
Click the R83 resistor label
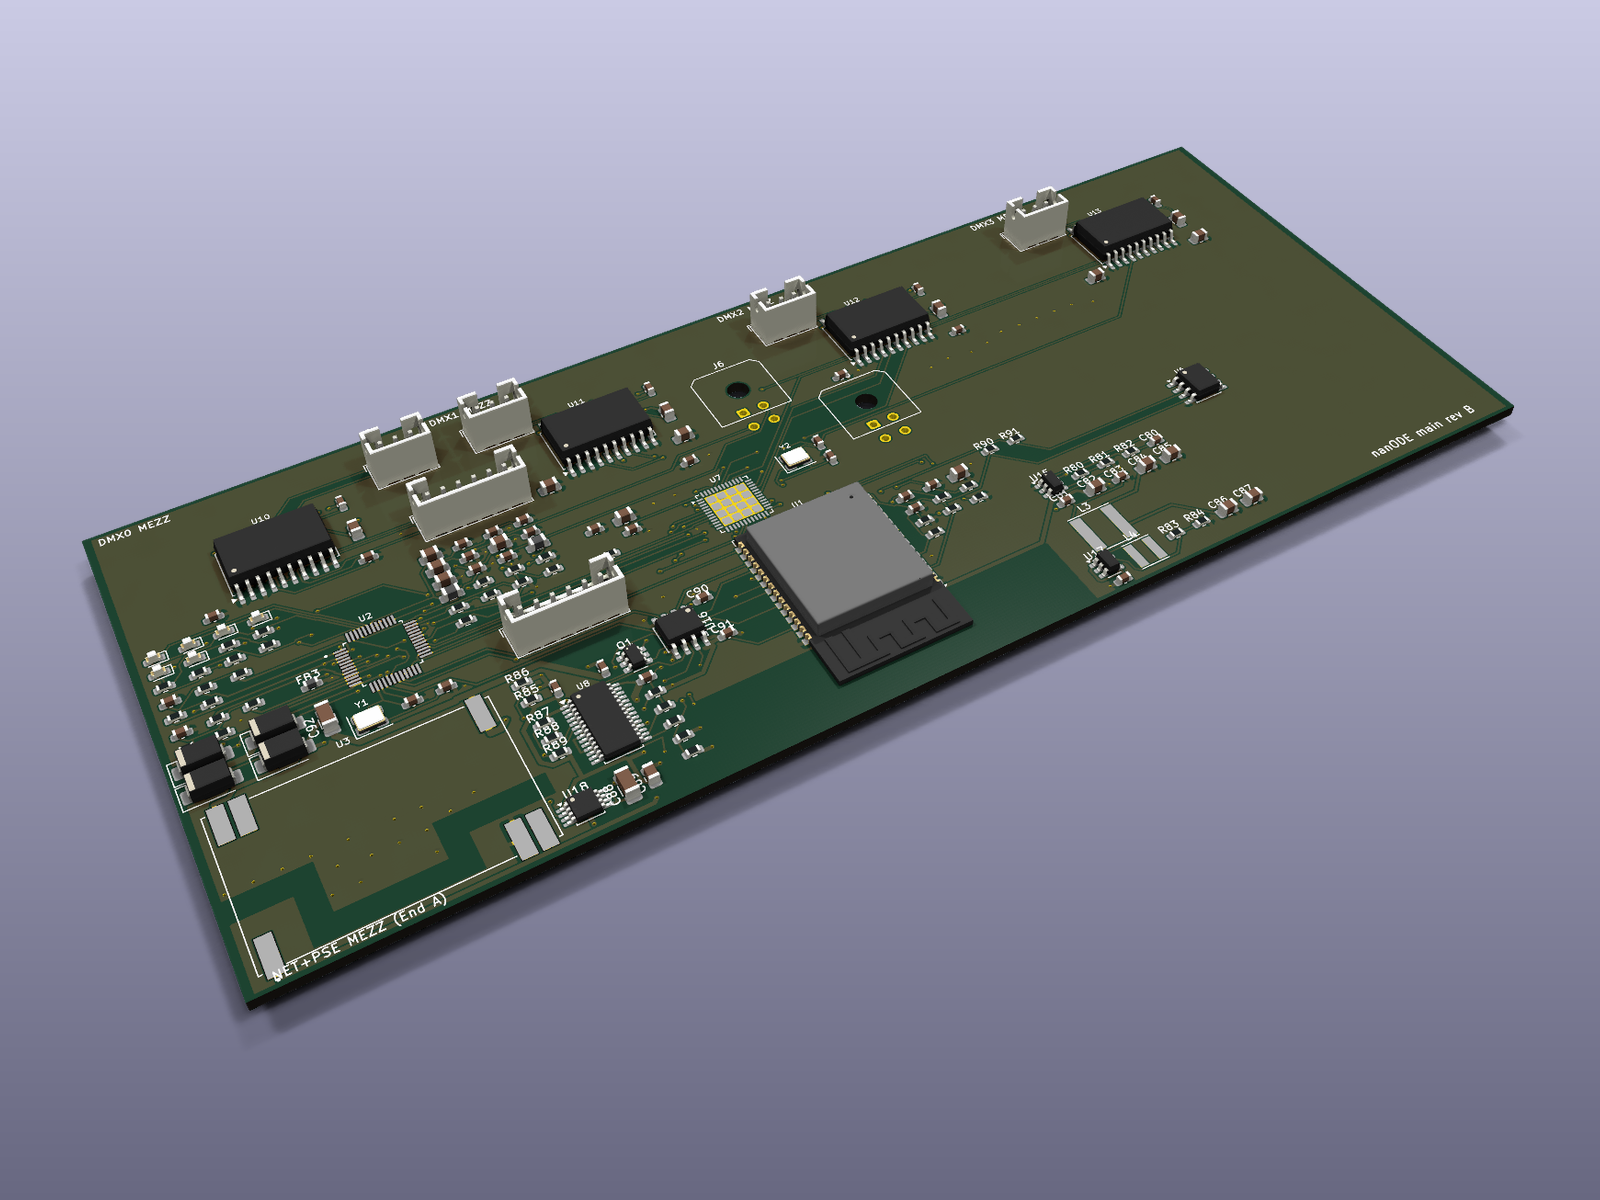[1167, 526]
